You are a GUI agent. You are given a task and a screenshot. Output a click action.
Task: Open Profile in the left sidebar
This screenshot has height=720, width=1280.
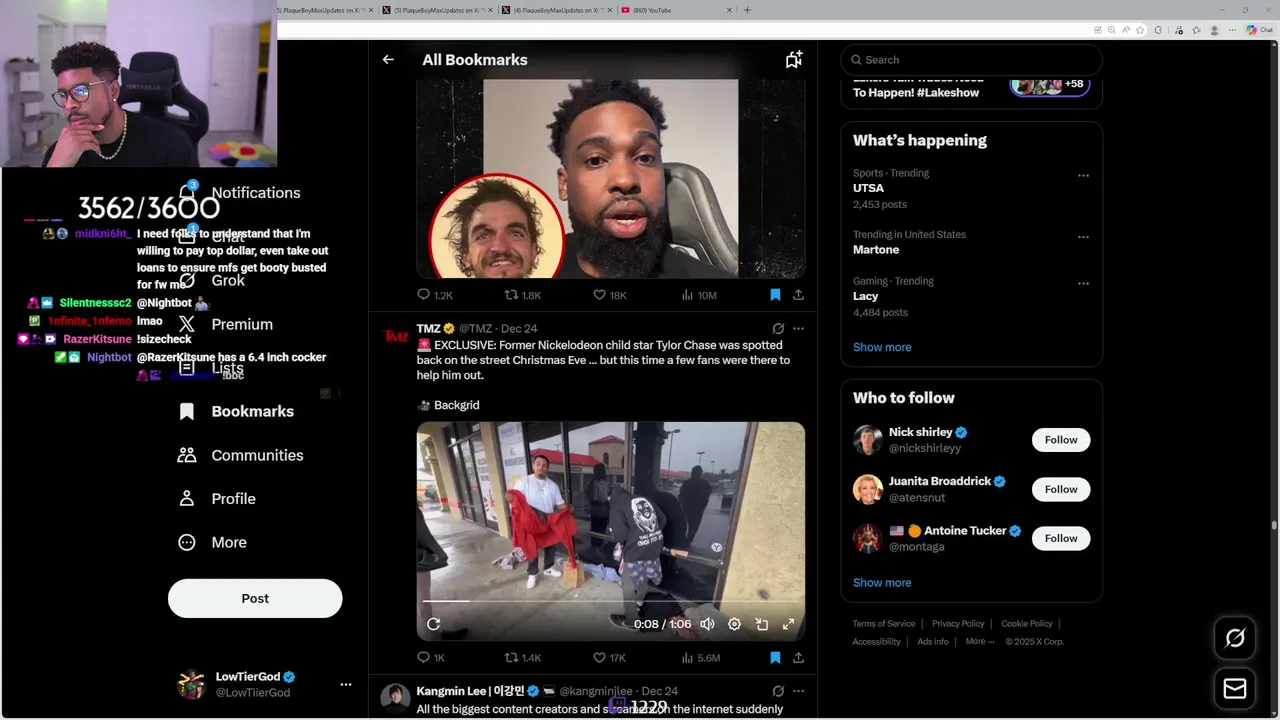click(217, 498)
